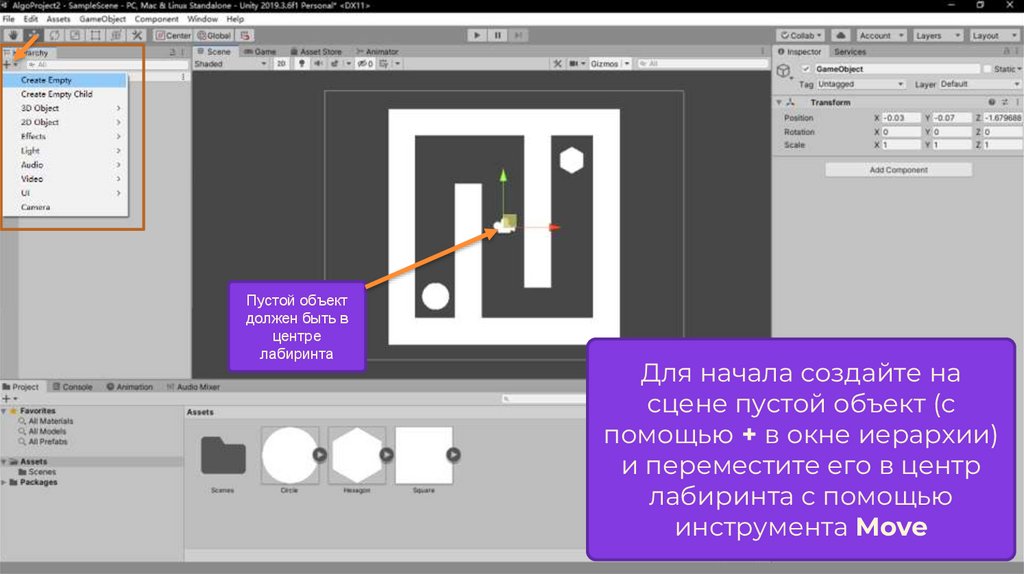Enable the Static checkbox

(988, 69)
